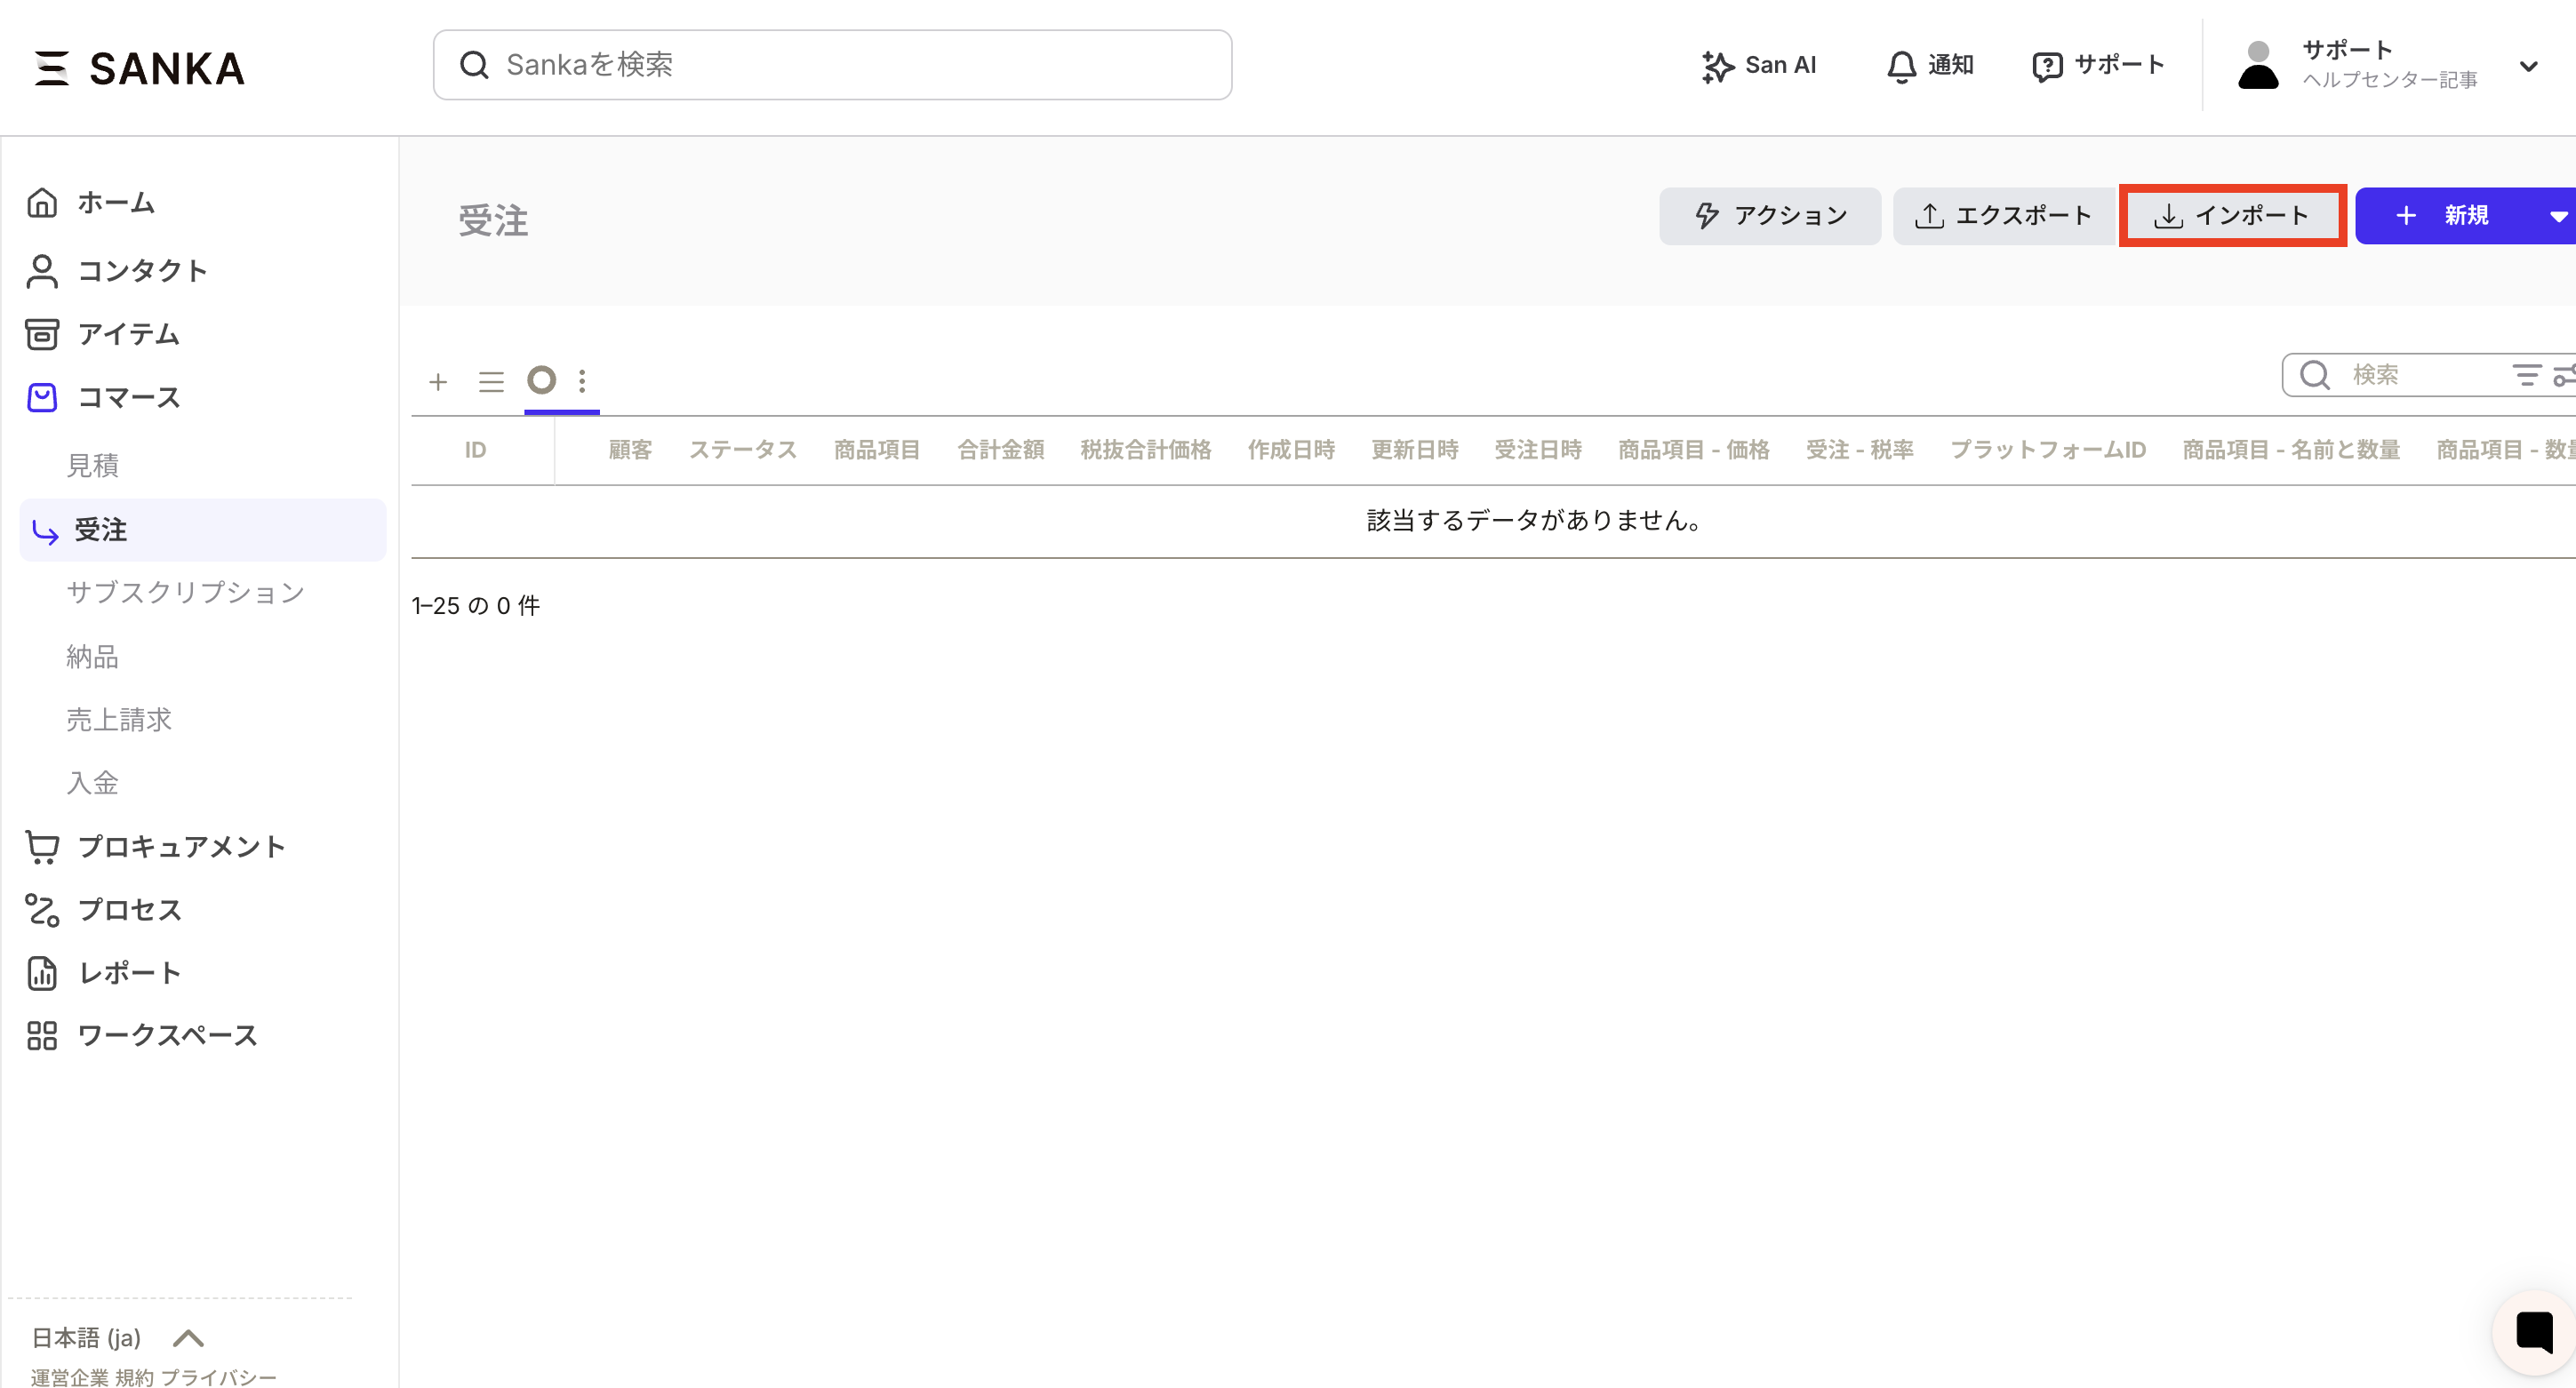Open コンタクト in sidebar
The width and height of the screenshot is (2576, 1388).
coord(117,270)
